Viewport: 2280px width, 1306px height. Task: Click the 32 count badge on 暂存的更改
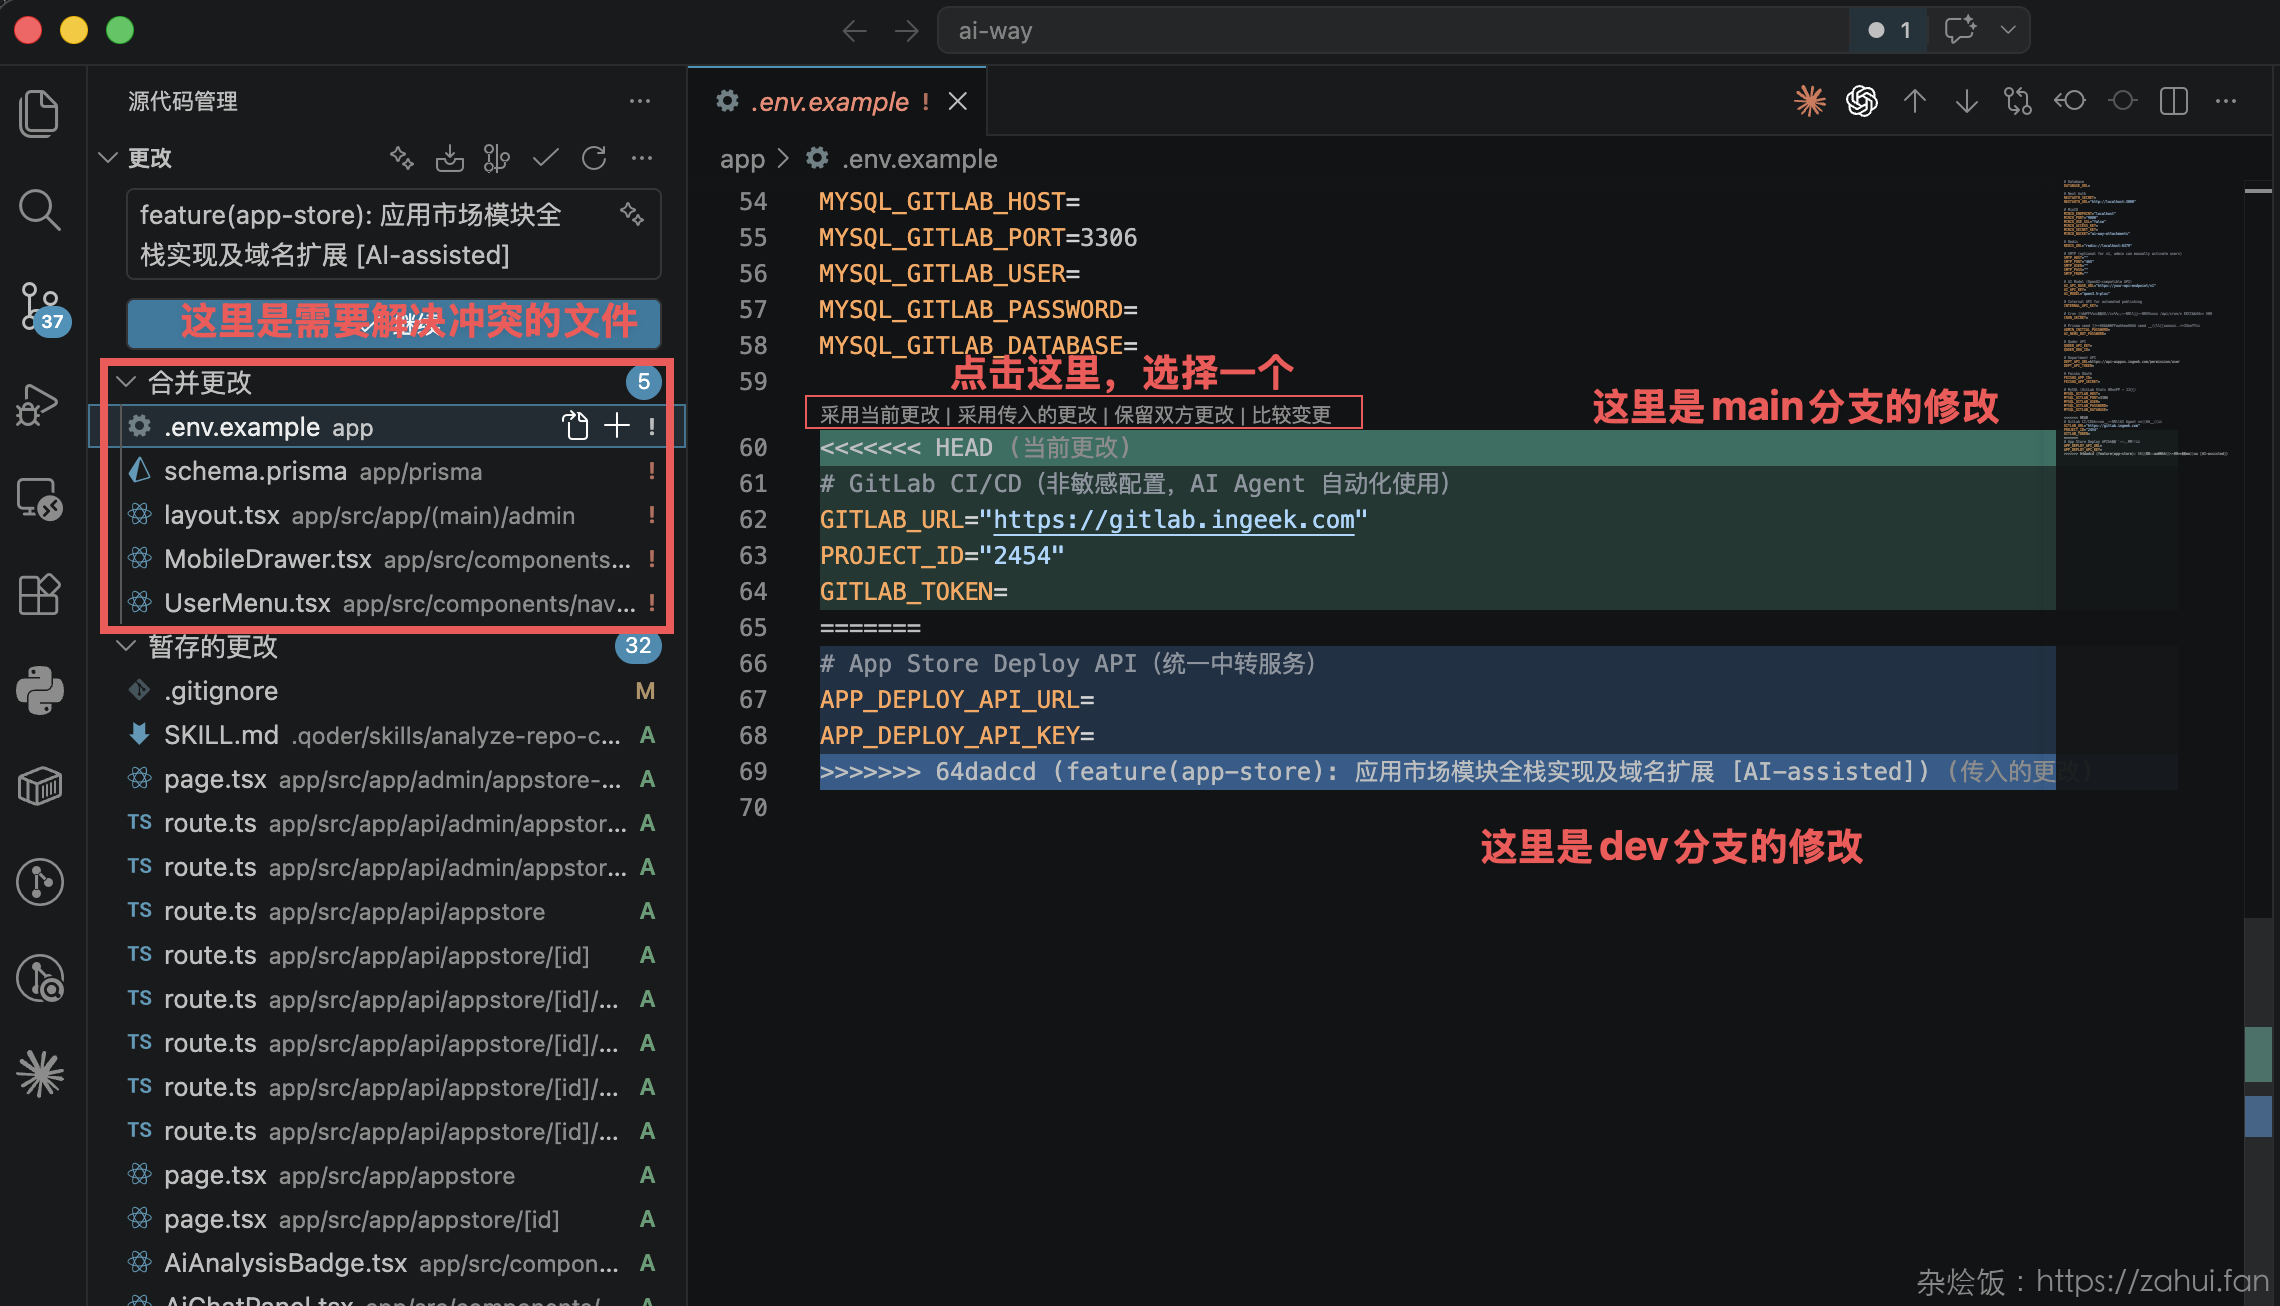[x=638, y=646]
